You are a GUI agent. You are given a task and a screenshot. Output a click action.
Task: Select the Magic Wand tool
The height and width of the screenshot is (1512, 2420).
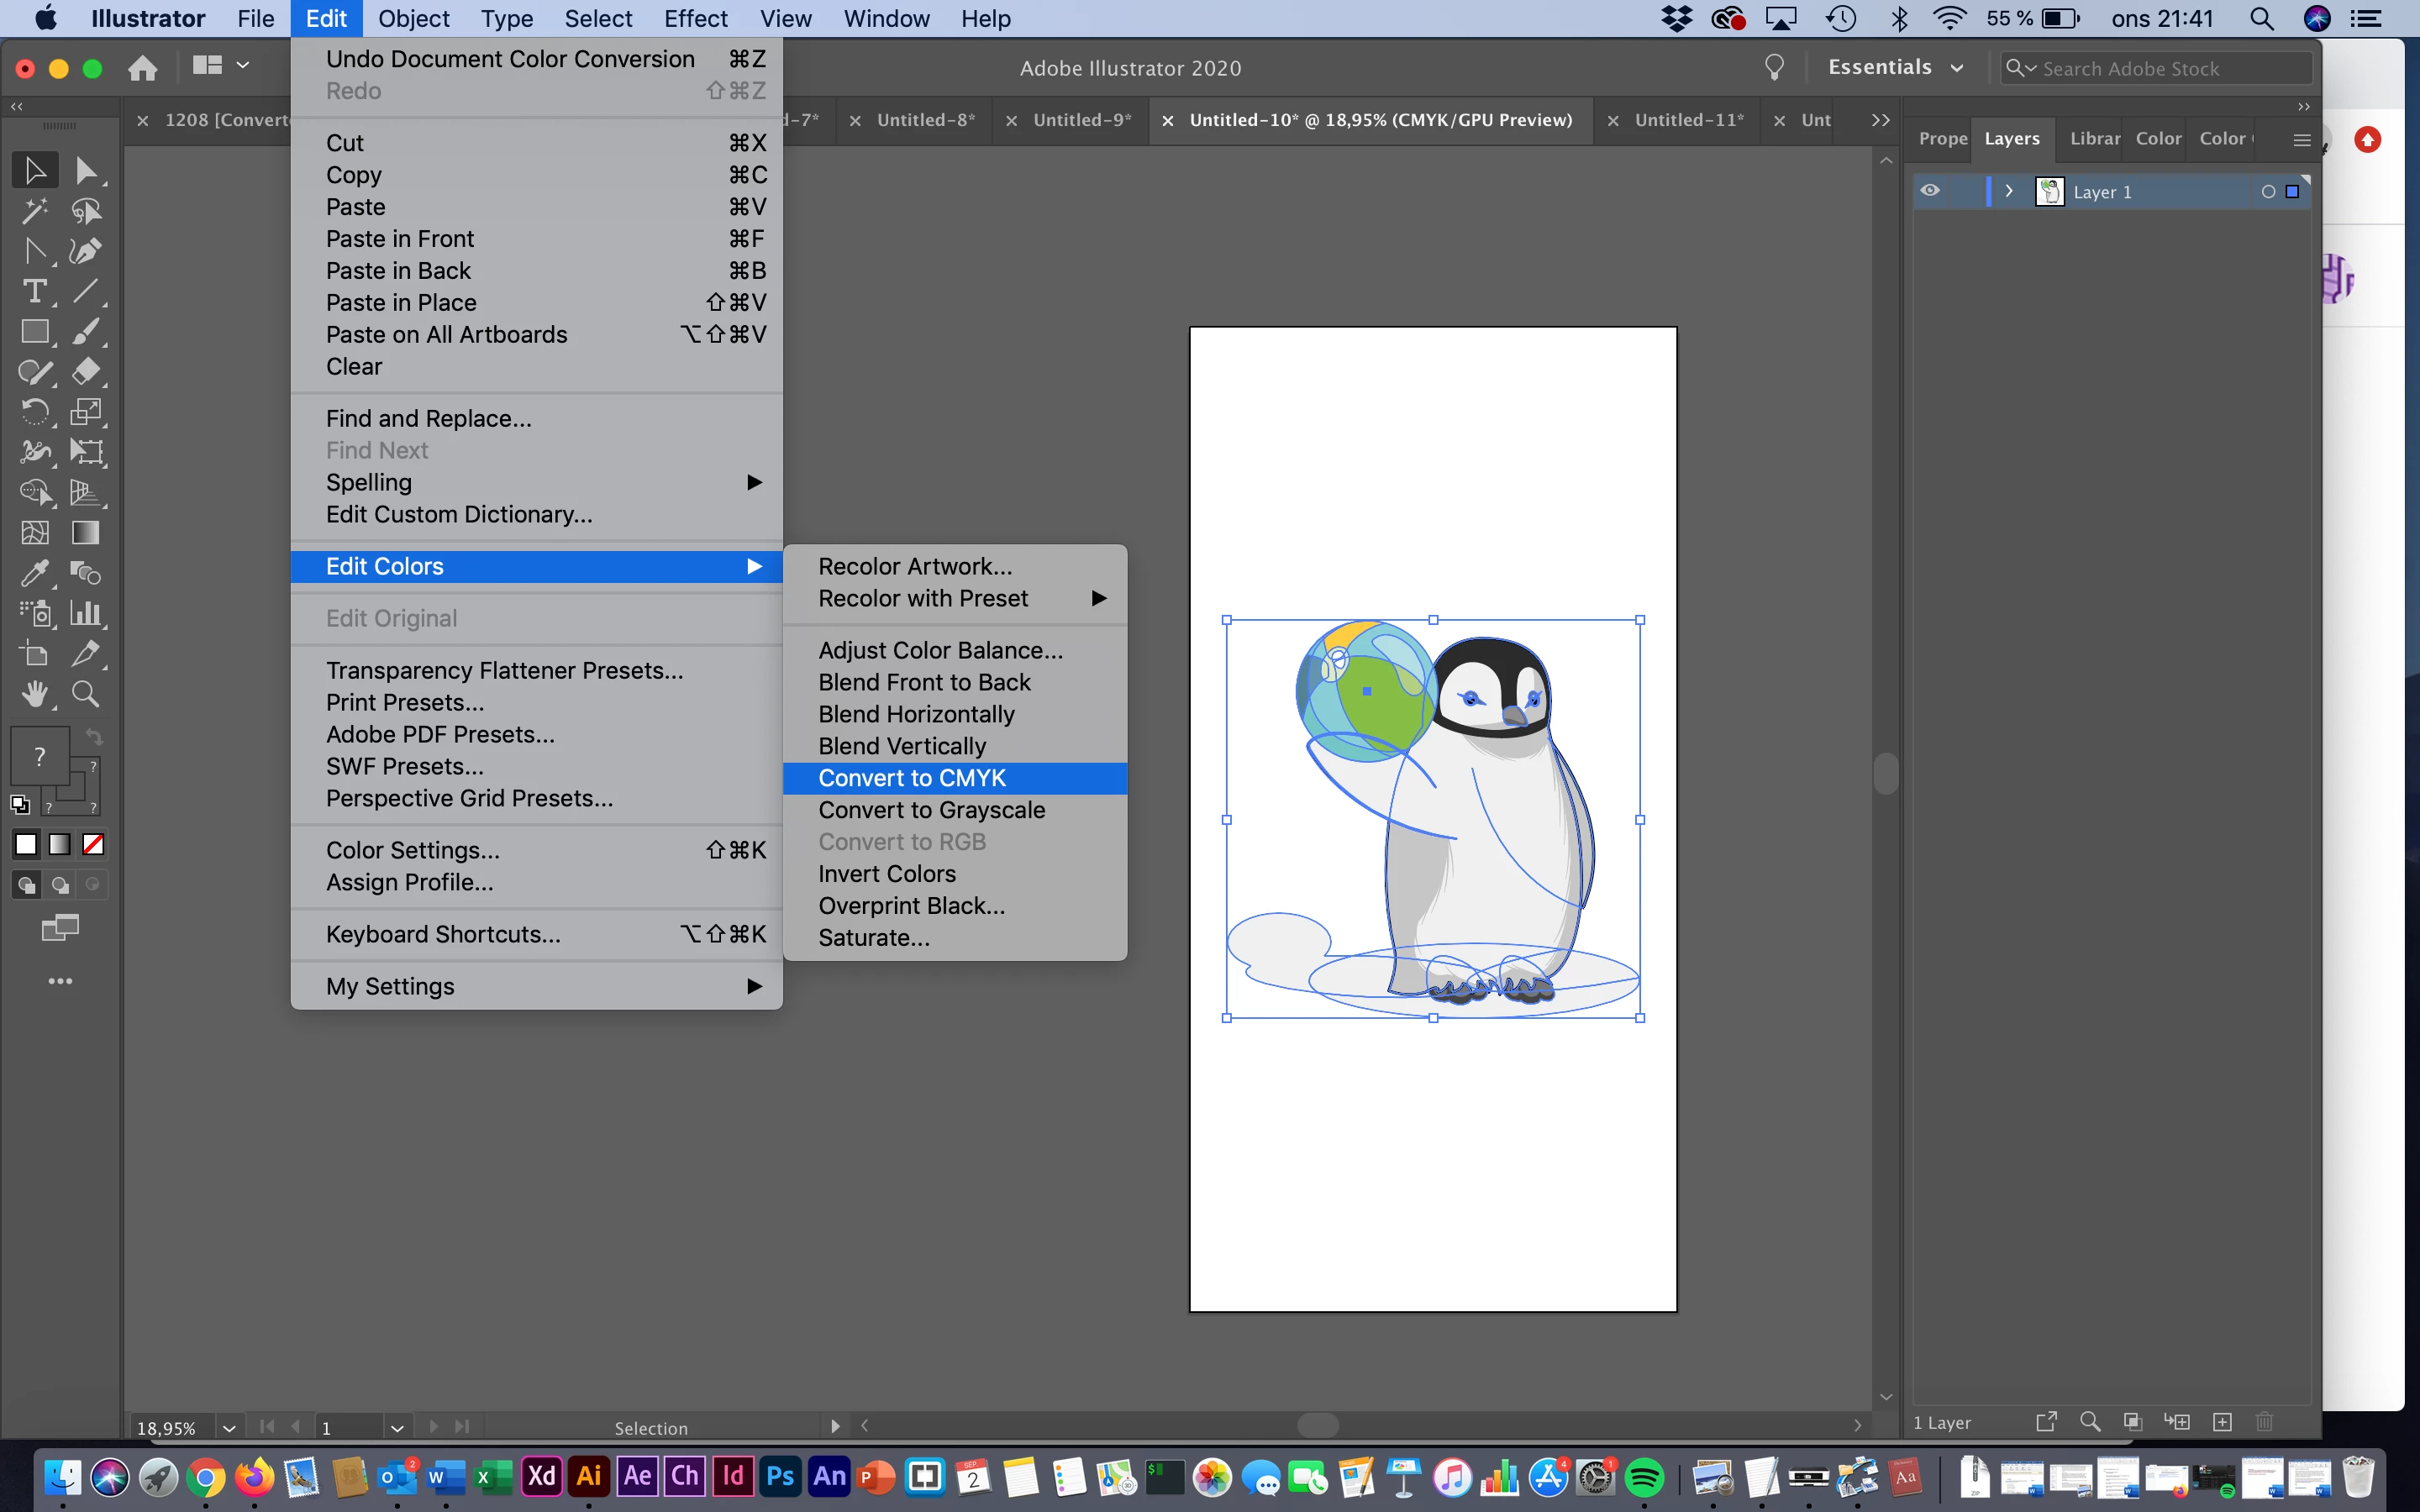coord(34,211)
